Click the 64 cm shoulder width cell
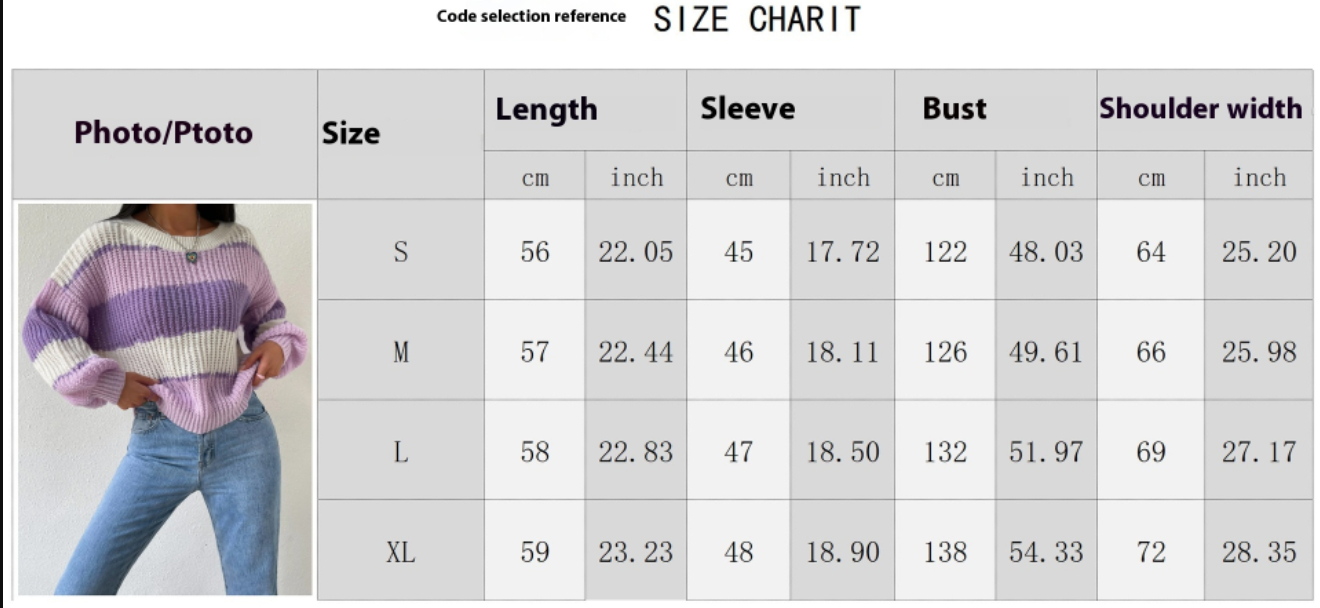This screenshot has width=1320, height=608. click(x=1151, y=251)
